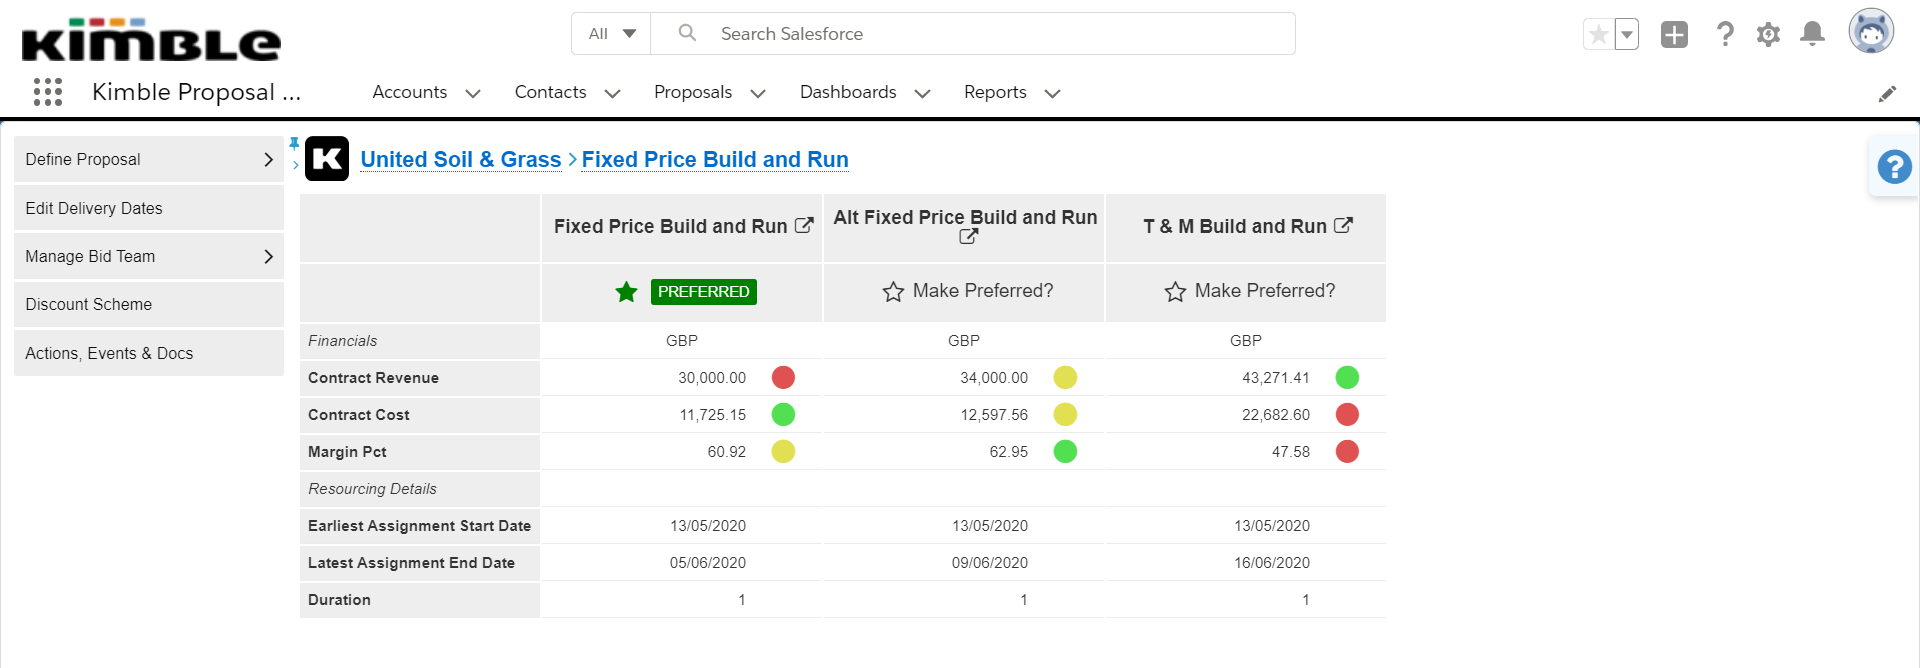
Task: Select the 09/06/2020 end date
Action: click(990, 563)
